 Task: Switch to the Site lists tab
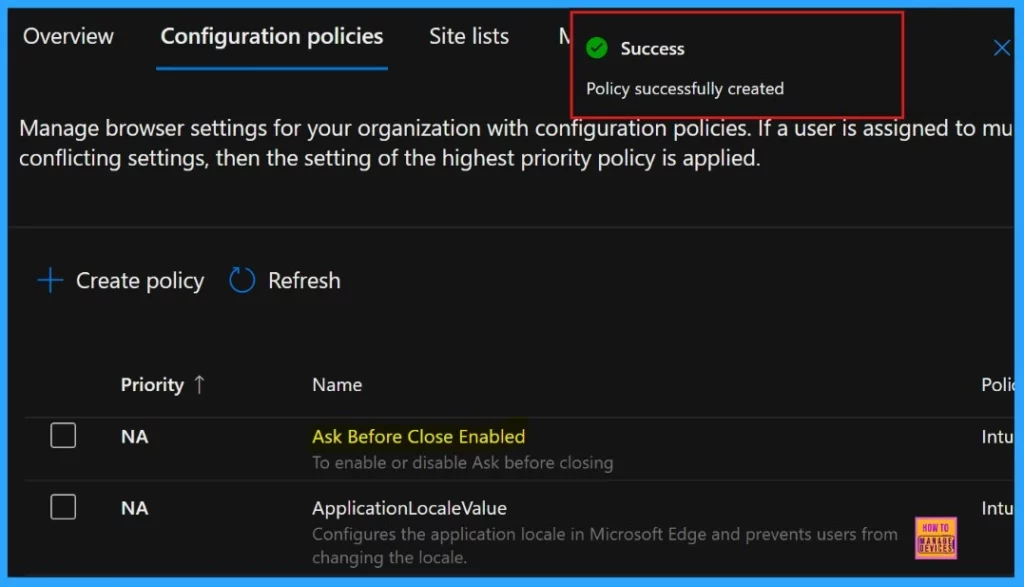[x=469, y=37]
